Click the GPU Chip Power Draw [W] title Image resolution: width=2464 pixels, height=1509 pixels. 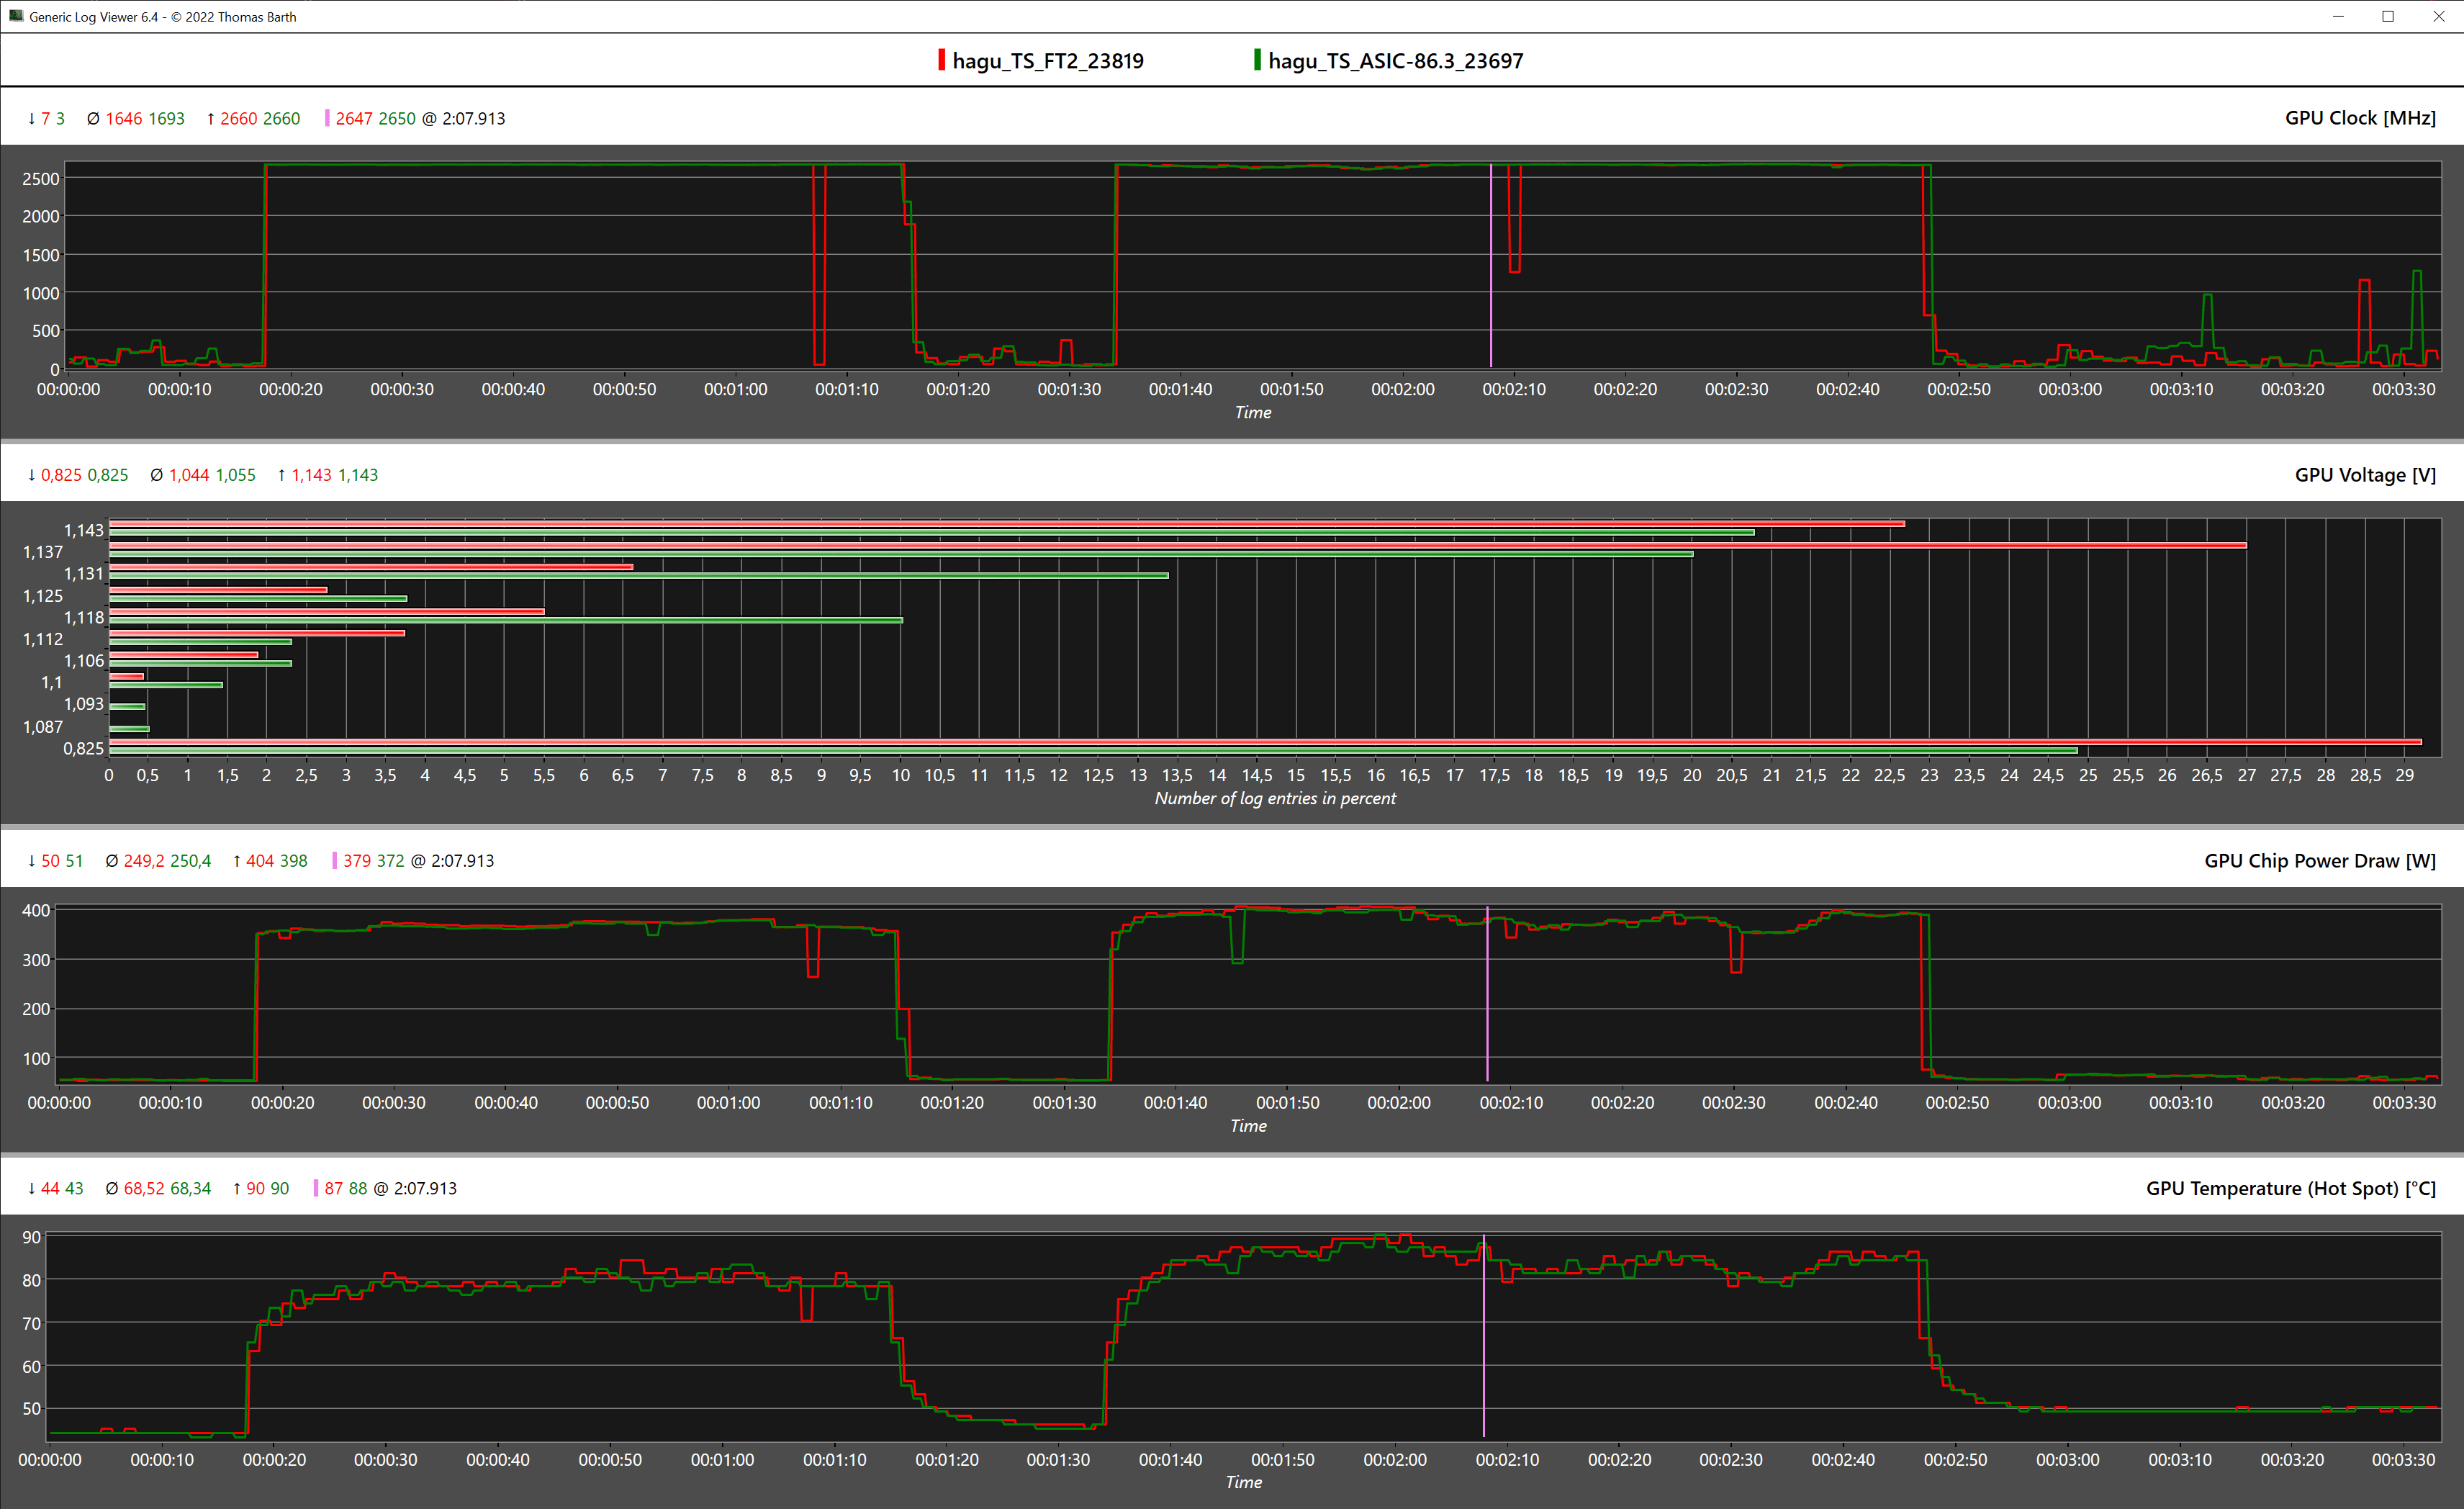click(2320, 861)
